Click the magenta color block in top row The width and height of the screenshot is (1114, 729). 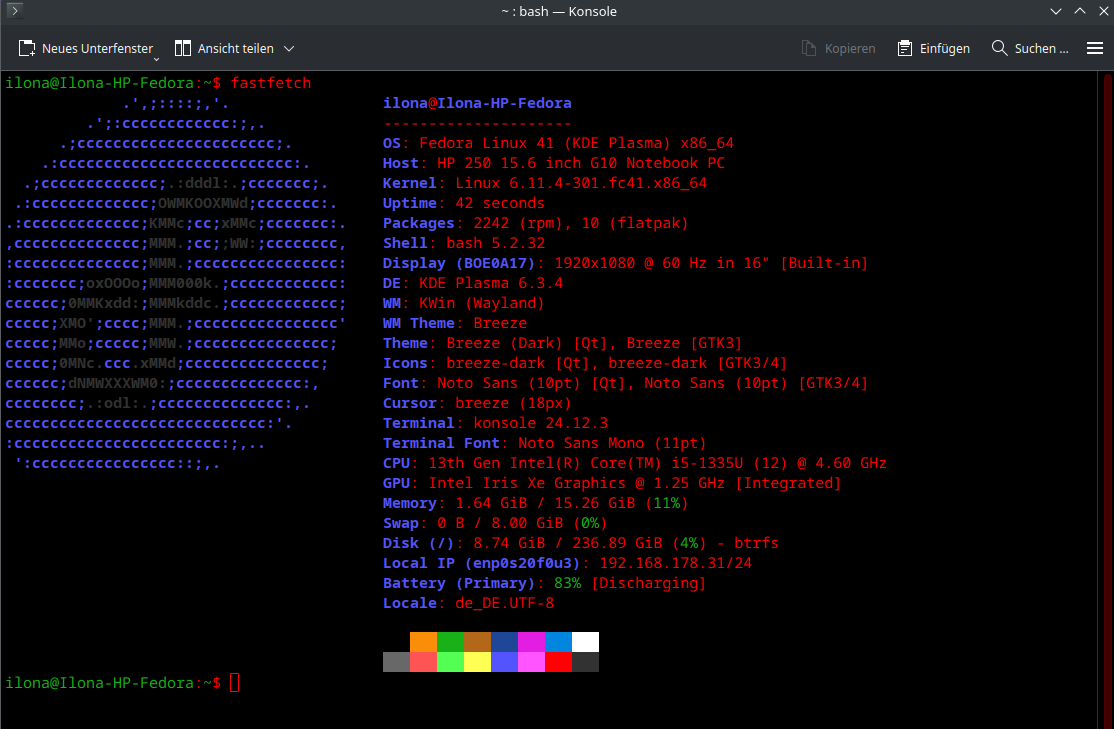pyautogui.click(x=531, y=642)
